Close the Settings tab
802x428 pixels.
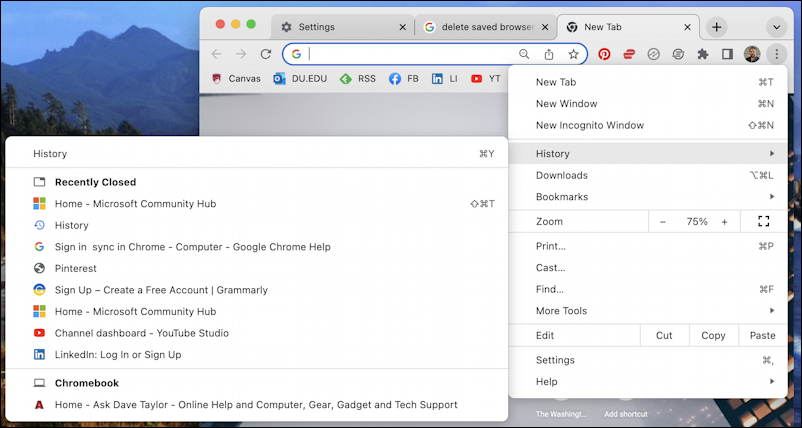pyautogui.click(x=403, y=27)
